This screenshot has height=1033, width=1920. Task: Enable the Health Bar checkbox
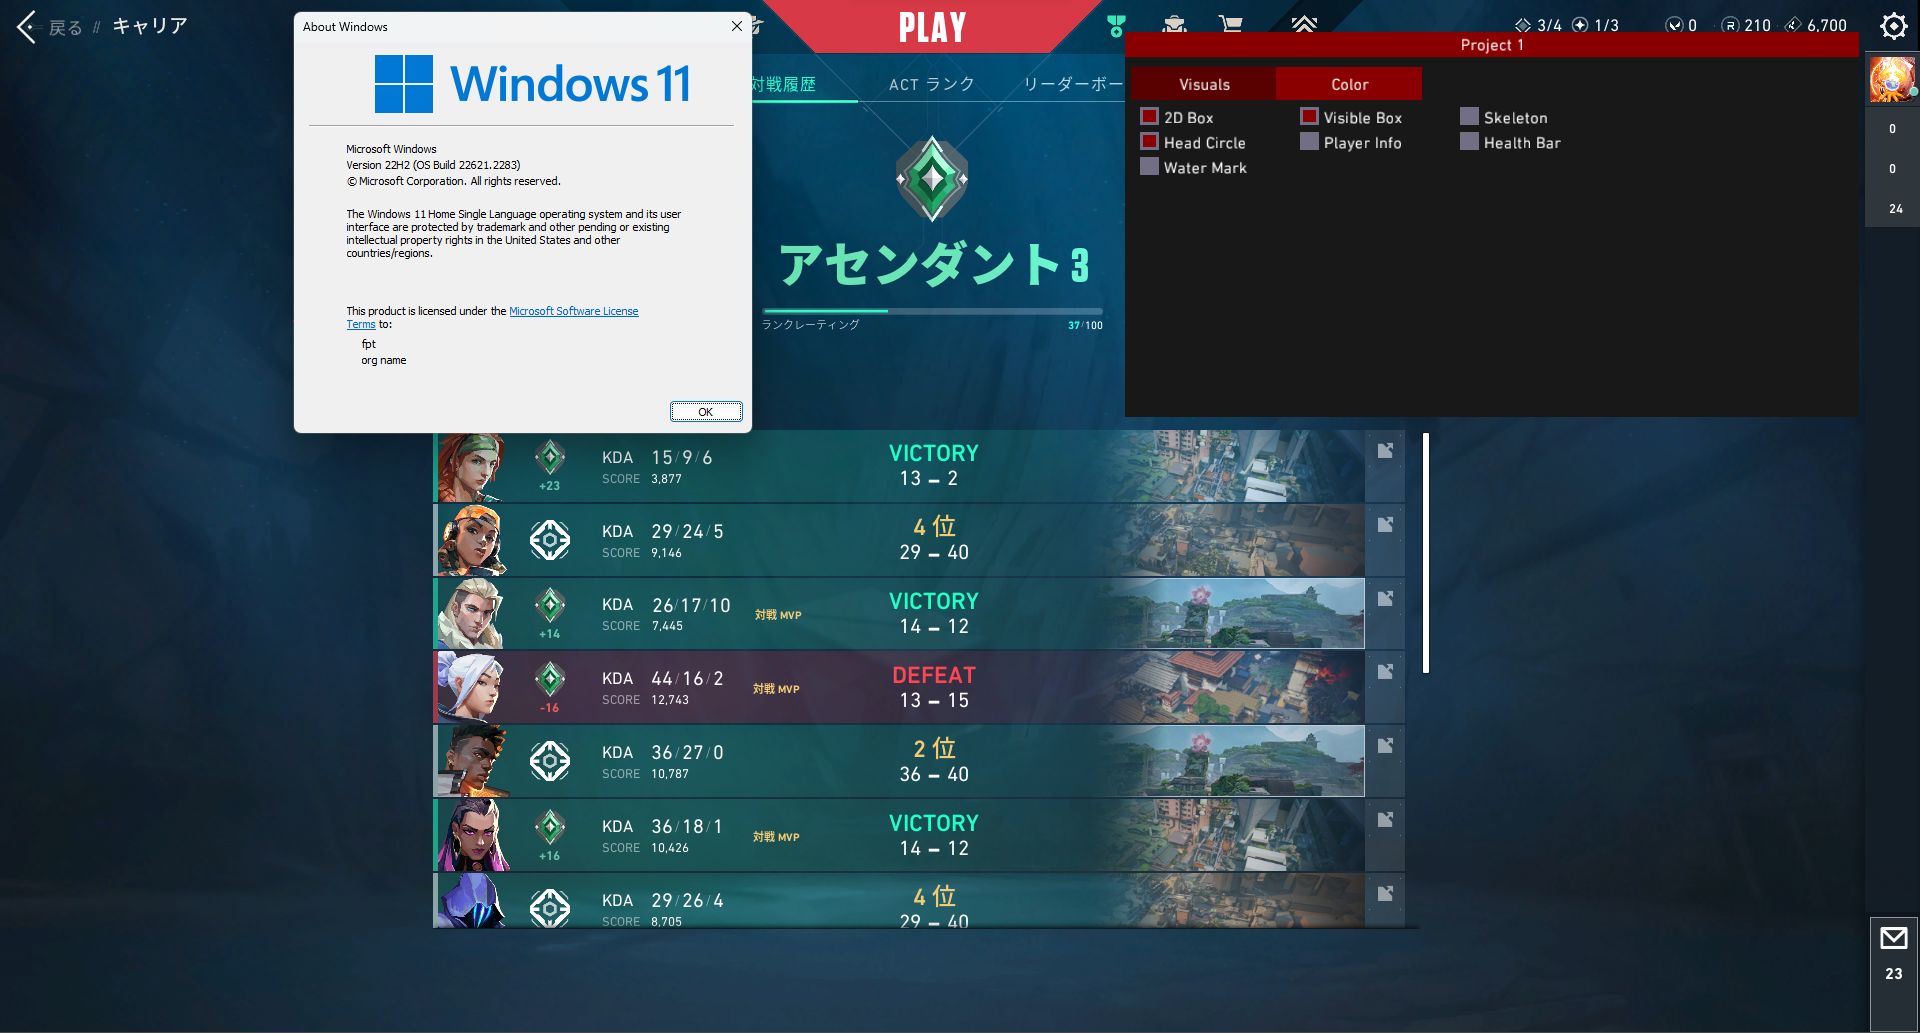(1470, 142)
